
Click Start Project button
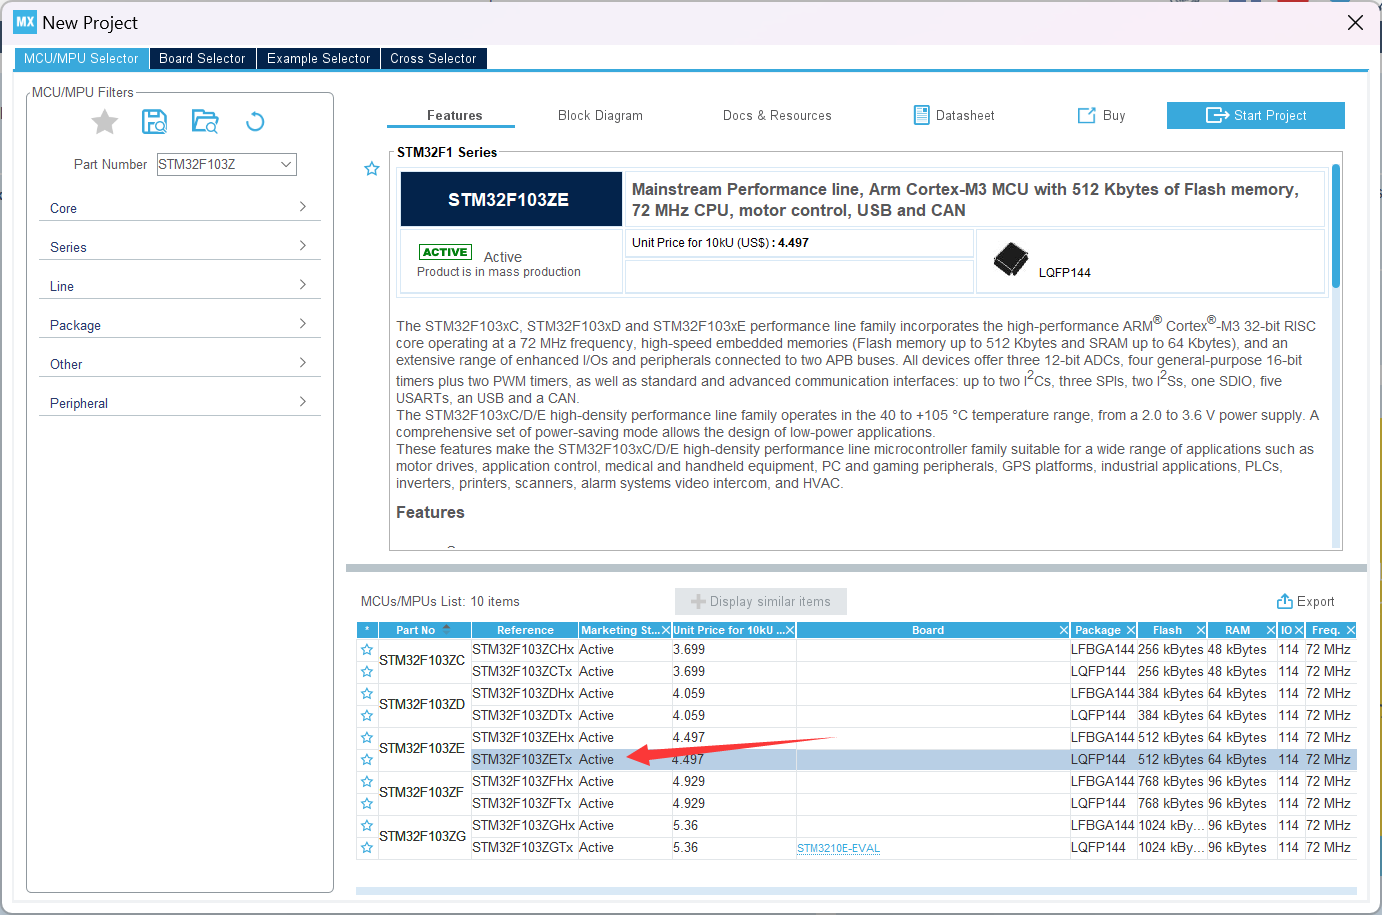pos(1255,116)
